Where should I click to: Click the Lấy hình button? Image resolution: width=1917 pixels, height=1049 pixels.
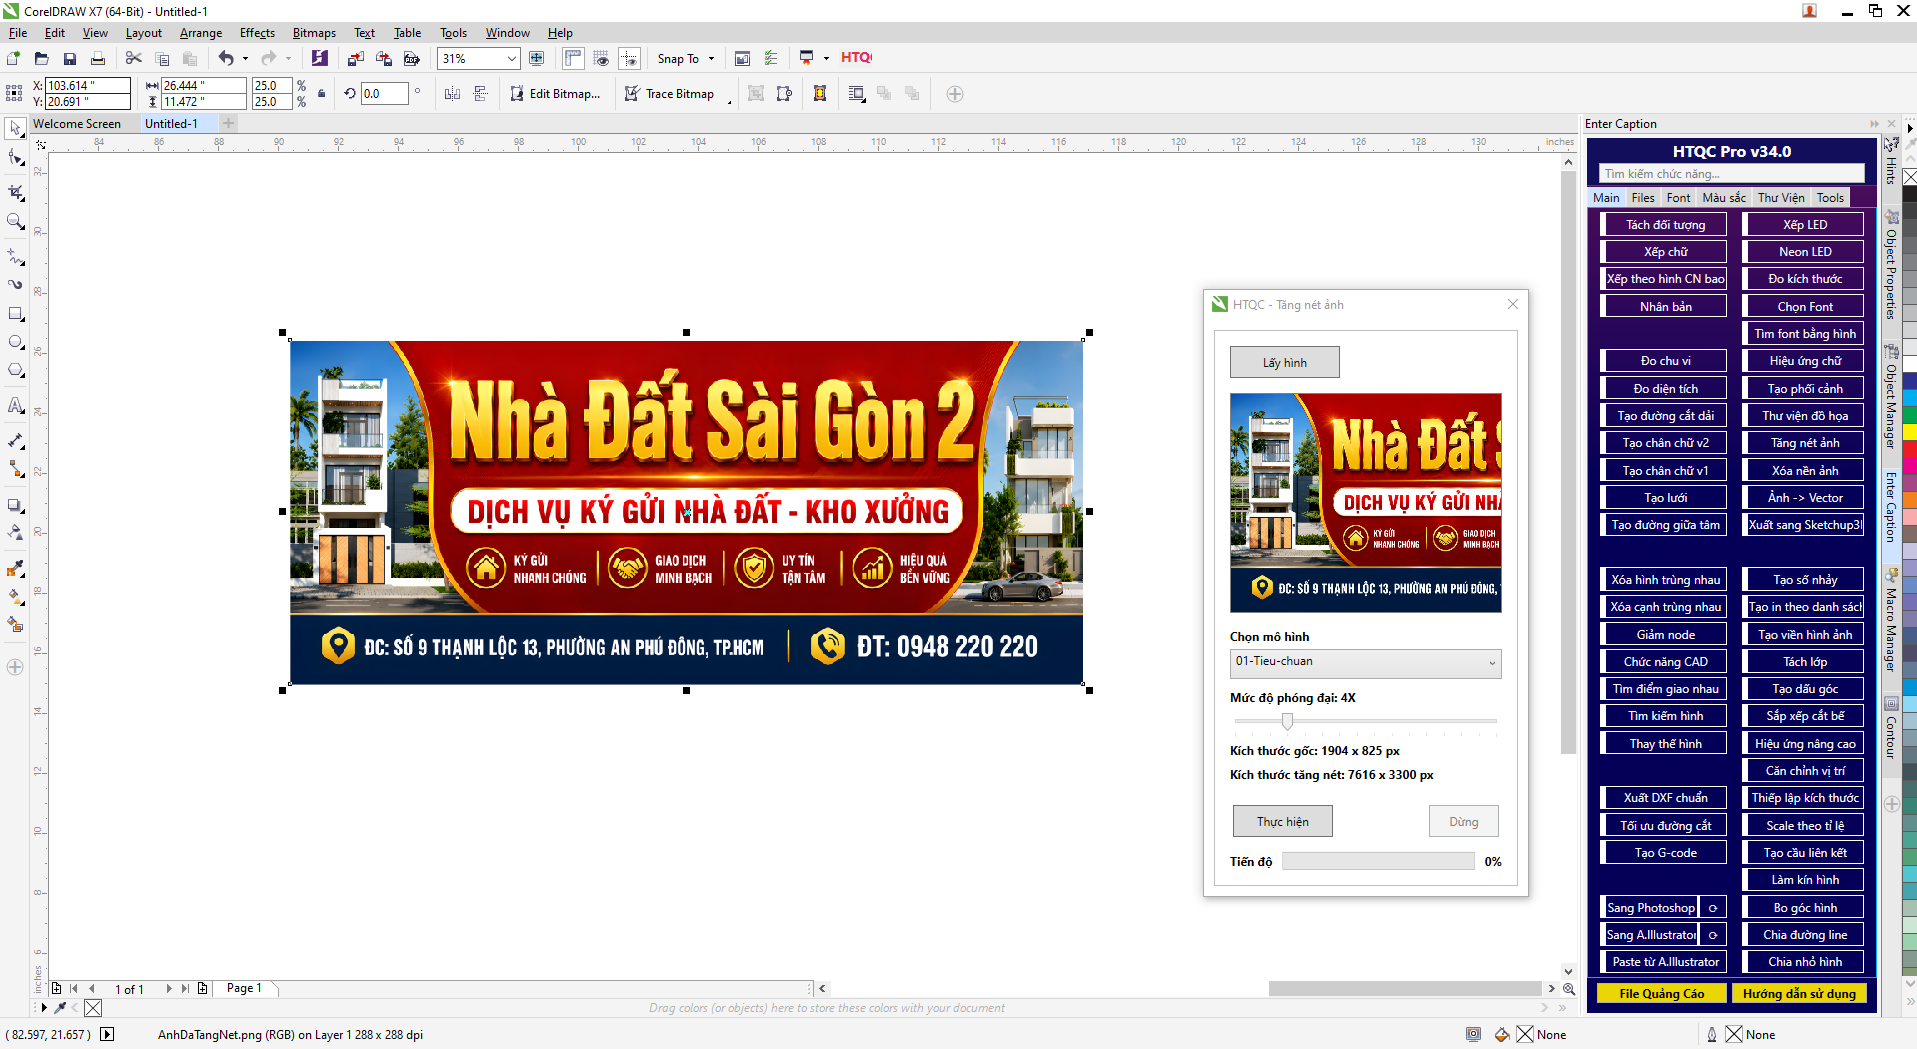[1284, 362]
